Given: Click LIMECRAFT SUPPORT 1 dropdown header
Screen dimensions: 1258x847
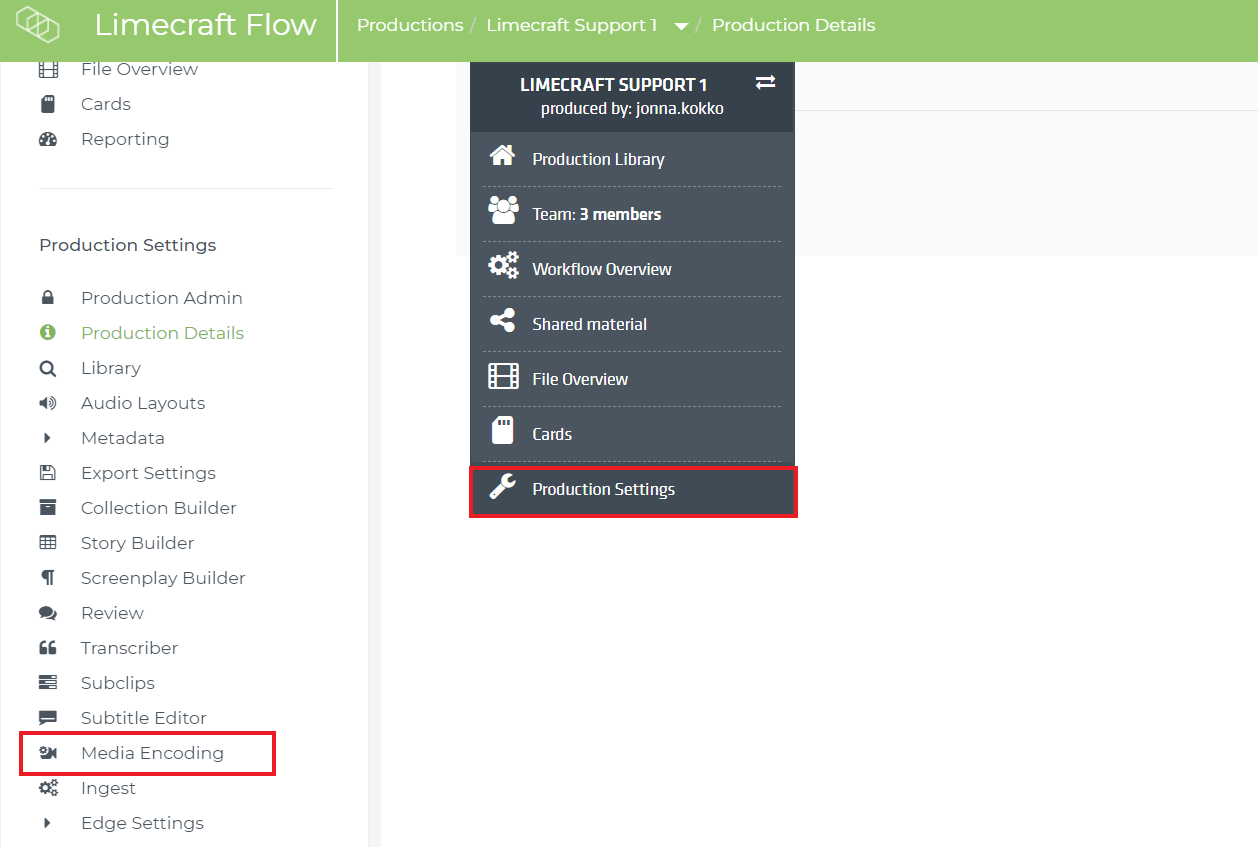Looking at the screenshot, I should click(x=614, y=85).
